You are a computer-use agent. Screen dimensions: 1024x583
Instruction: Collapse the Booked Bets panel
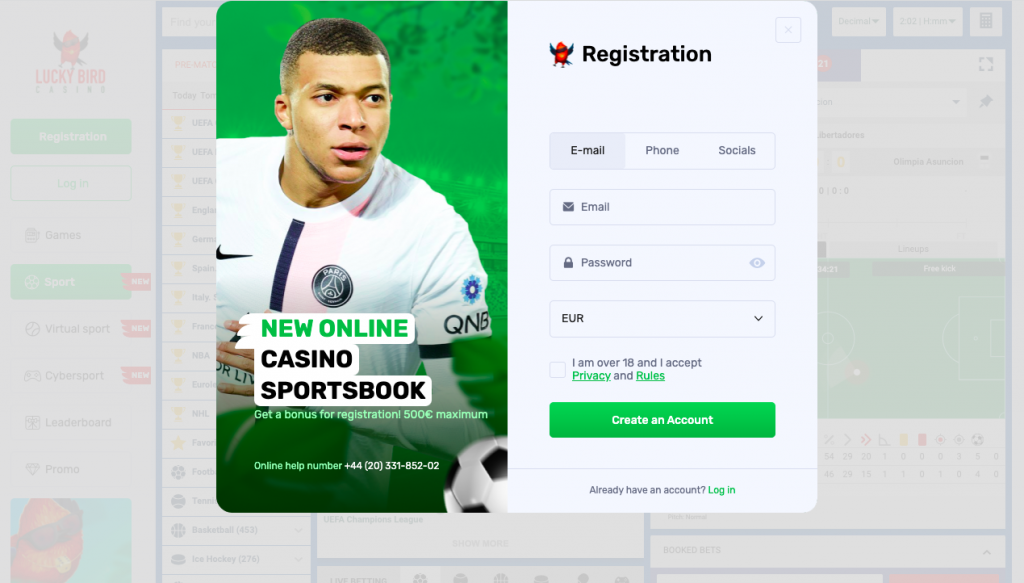point(987,552)
